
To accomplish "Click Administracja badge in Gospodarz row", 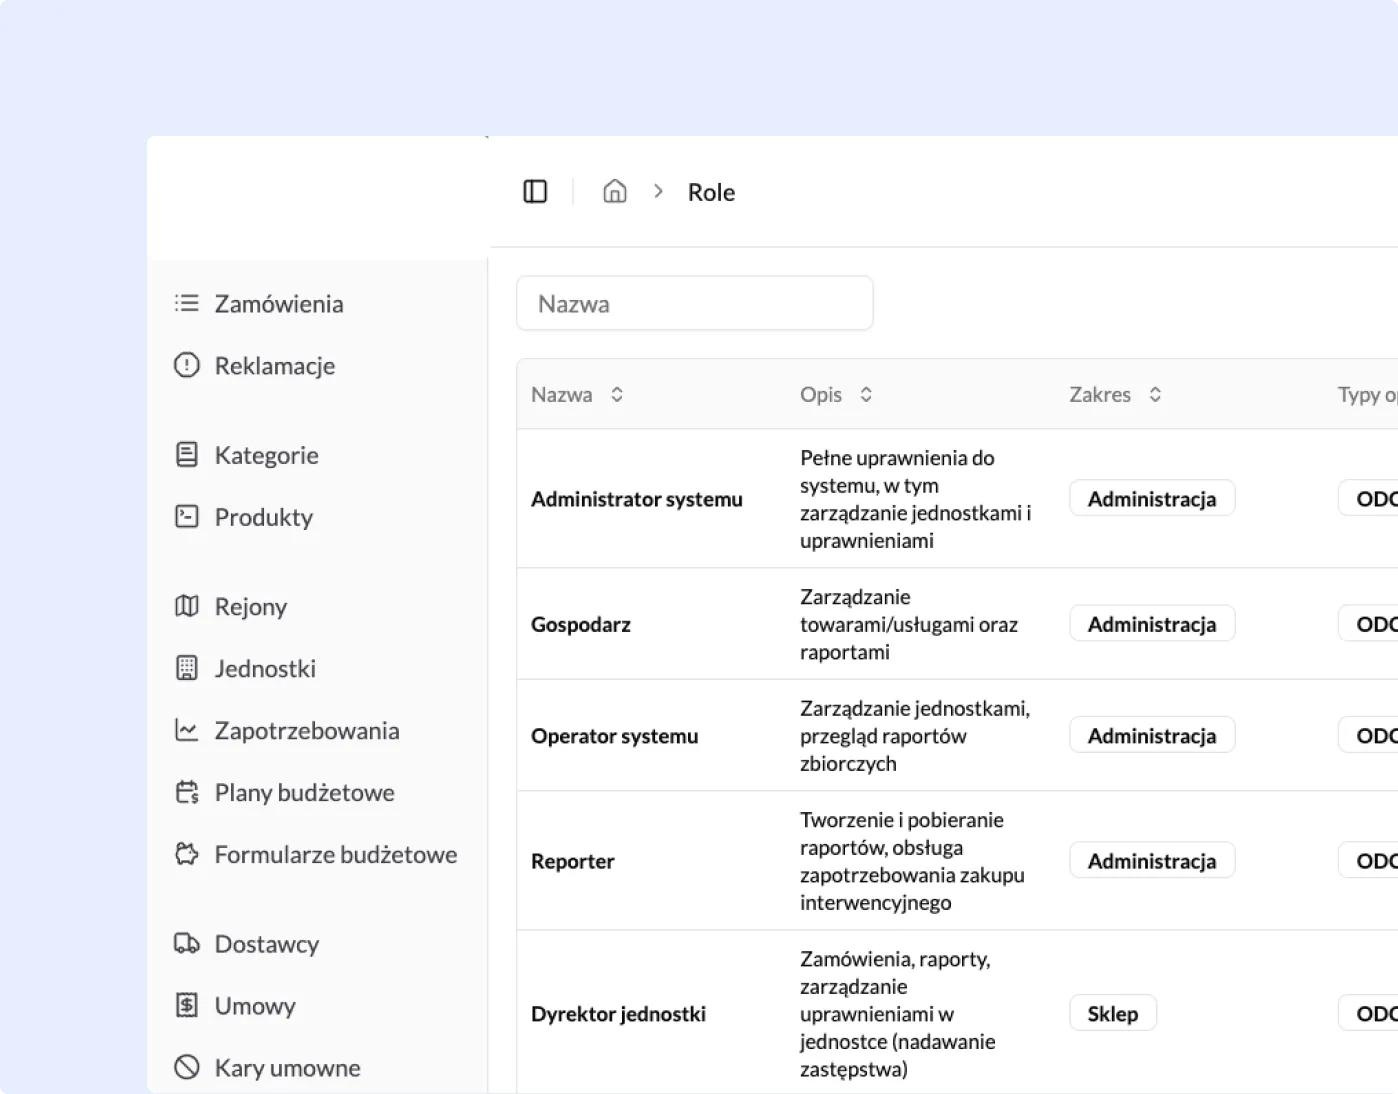I will pyautogui.click(x=1152, y=623).
